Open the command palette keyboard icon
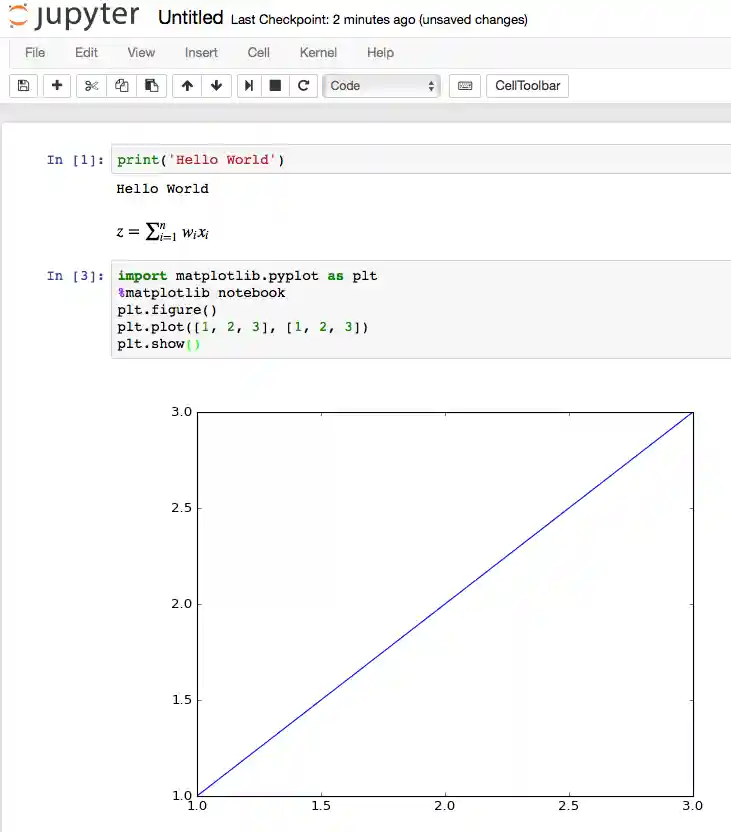The height and width of the screenshot is (832, 731). [464, 86]
